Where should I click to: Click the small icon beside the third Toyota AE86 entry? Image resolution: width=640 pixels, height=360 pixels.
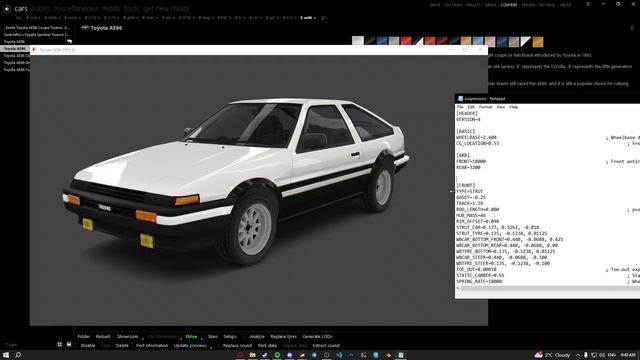69,41
